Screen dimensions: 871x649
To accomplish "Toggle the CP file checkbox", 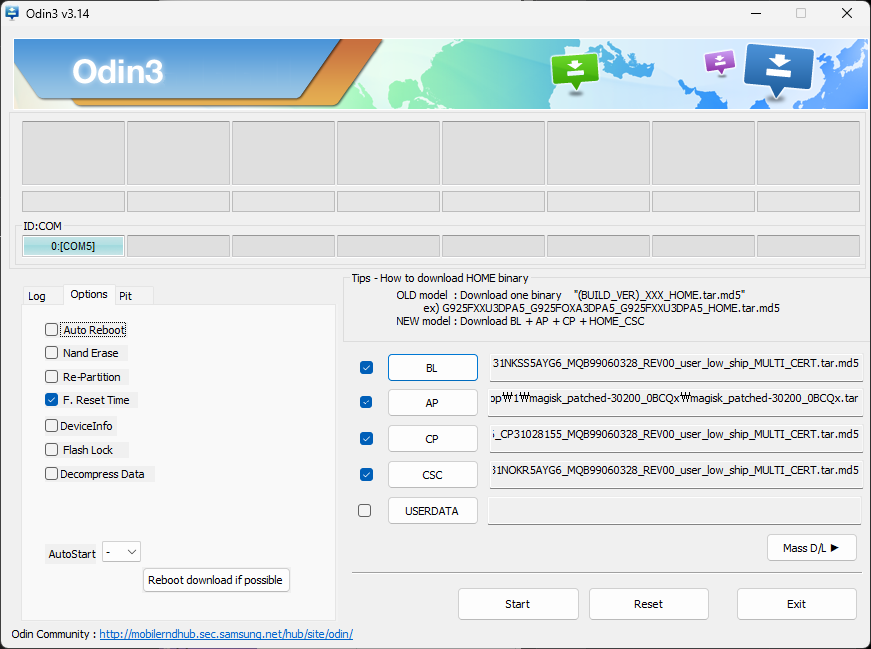I will [366, 438].
